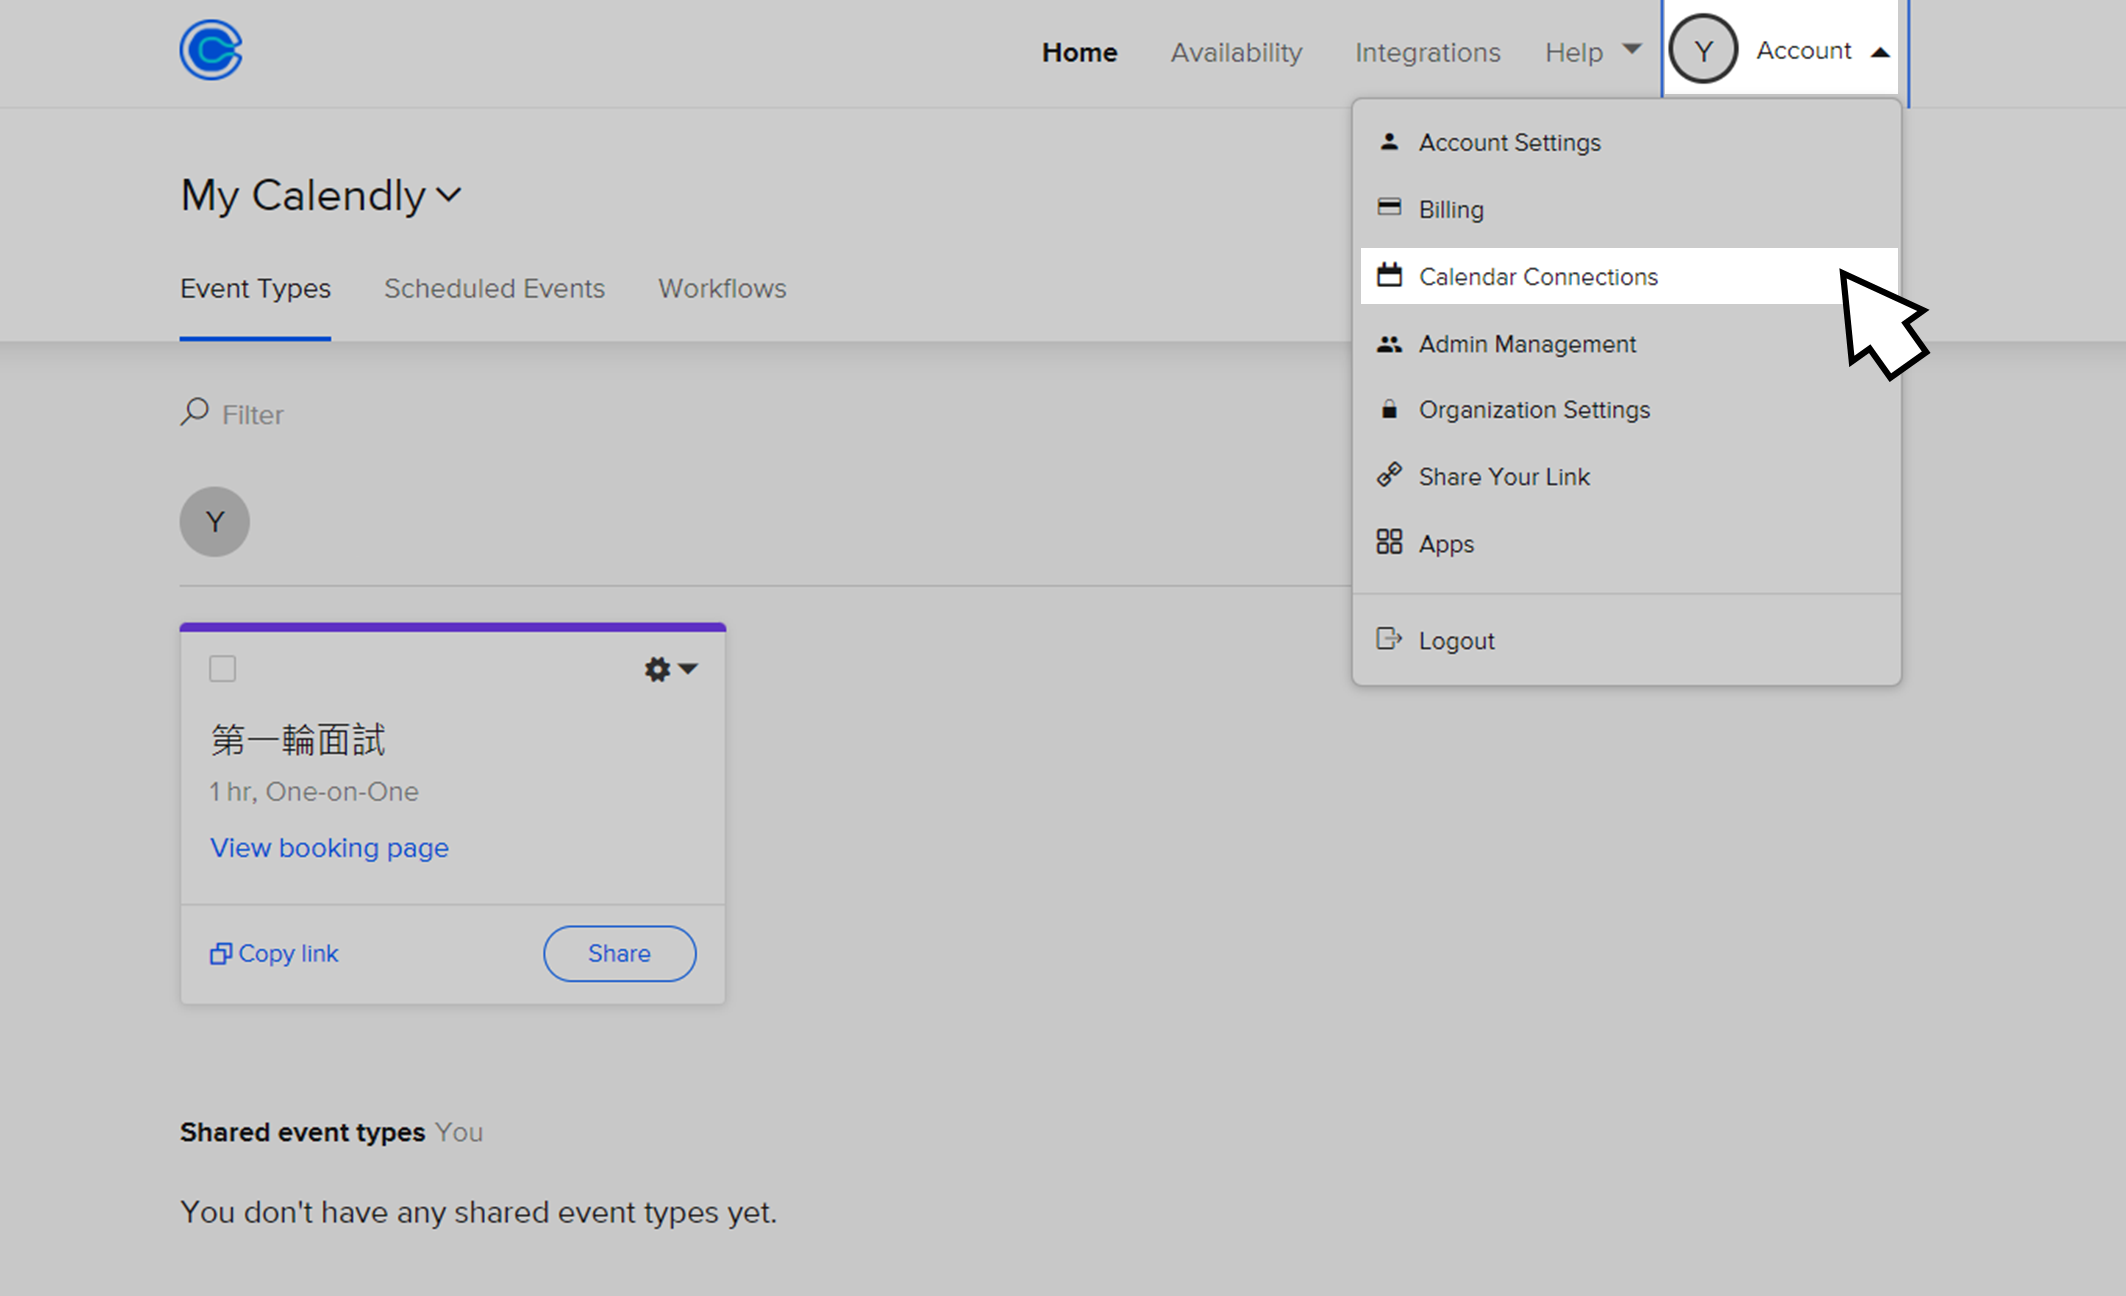Open Account Settings from the menu
The width and height of the screenshot is (2126, 1296).
click(1628, 143)
